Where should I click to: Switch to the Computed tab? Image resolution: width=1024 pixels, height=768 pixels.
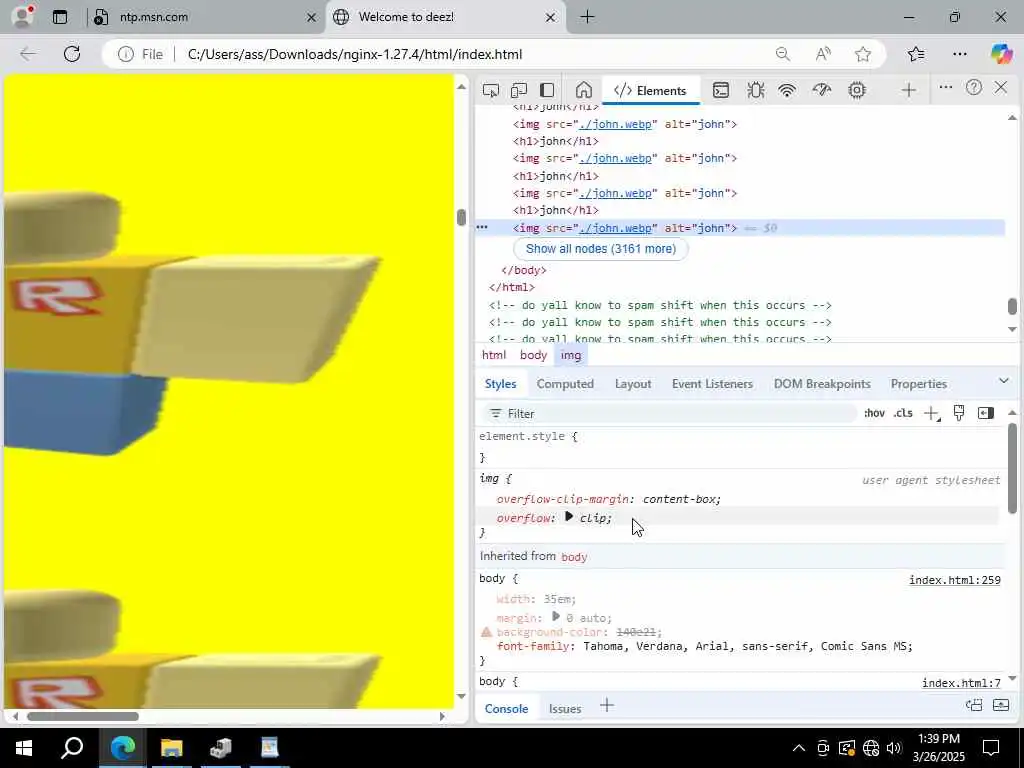(x=565, y=384)
